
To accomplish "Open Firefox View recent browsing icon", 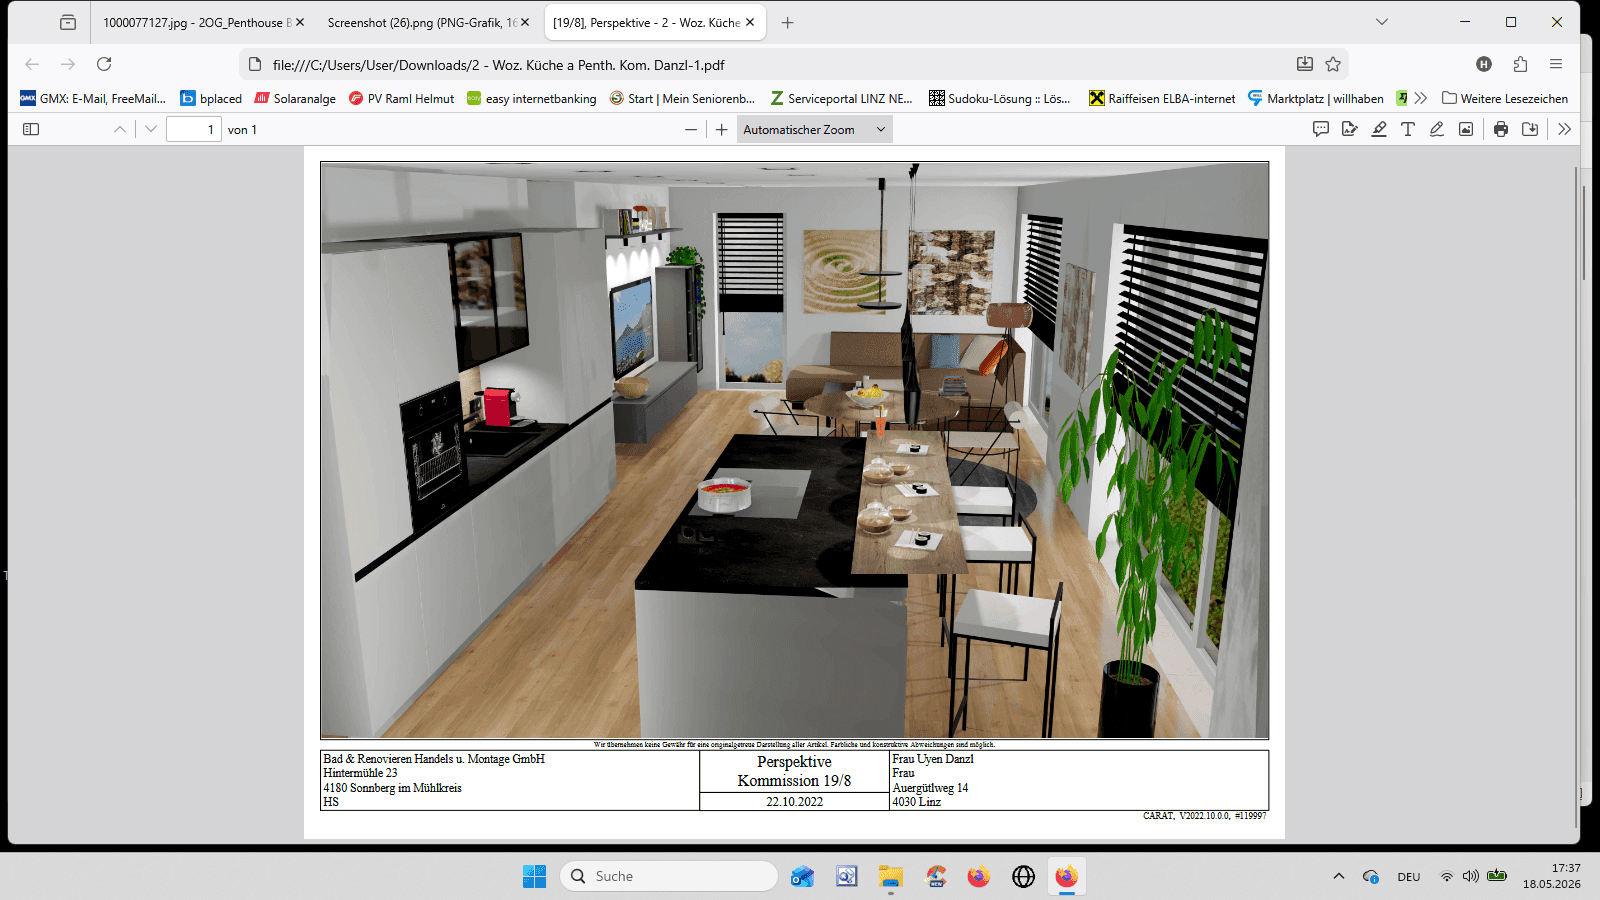I will point(68,22).
